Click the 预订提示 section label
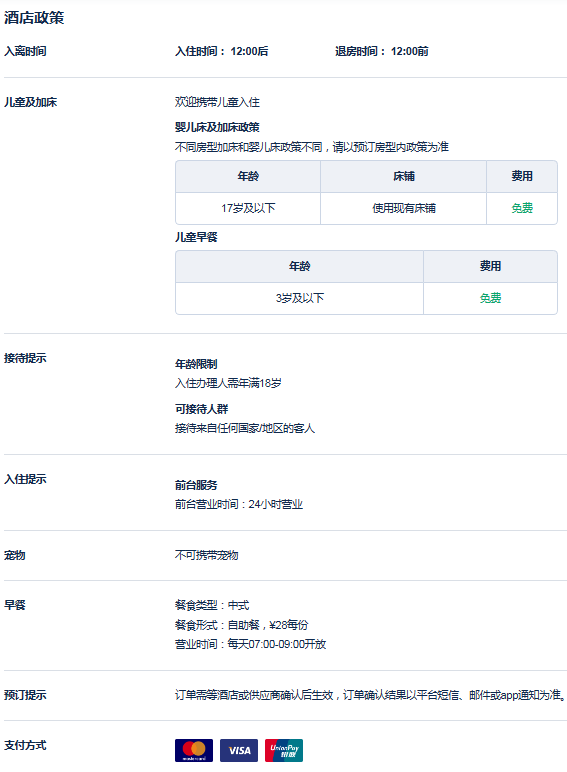This screenshot has width=567, height=772. (25, 695)
